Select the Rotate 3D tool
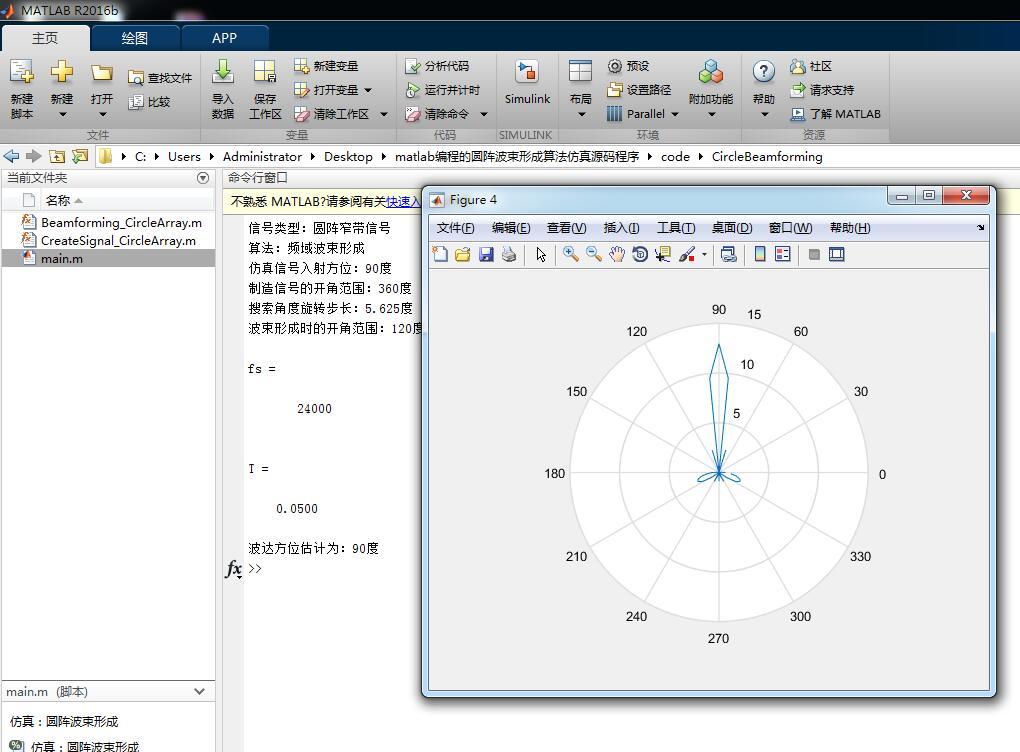Viewport: 1020px width, 752px height. pos(640,254)
